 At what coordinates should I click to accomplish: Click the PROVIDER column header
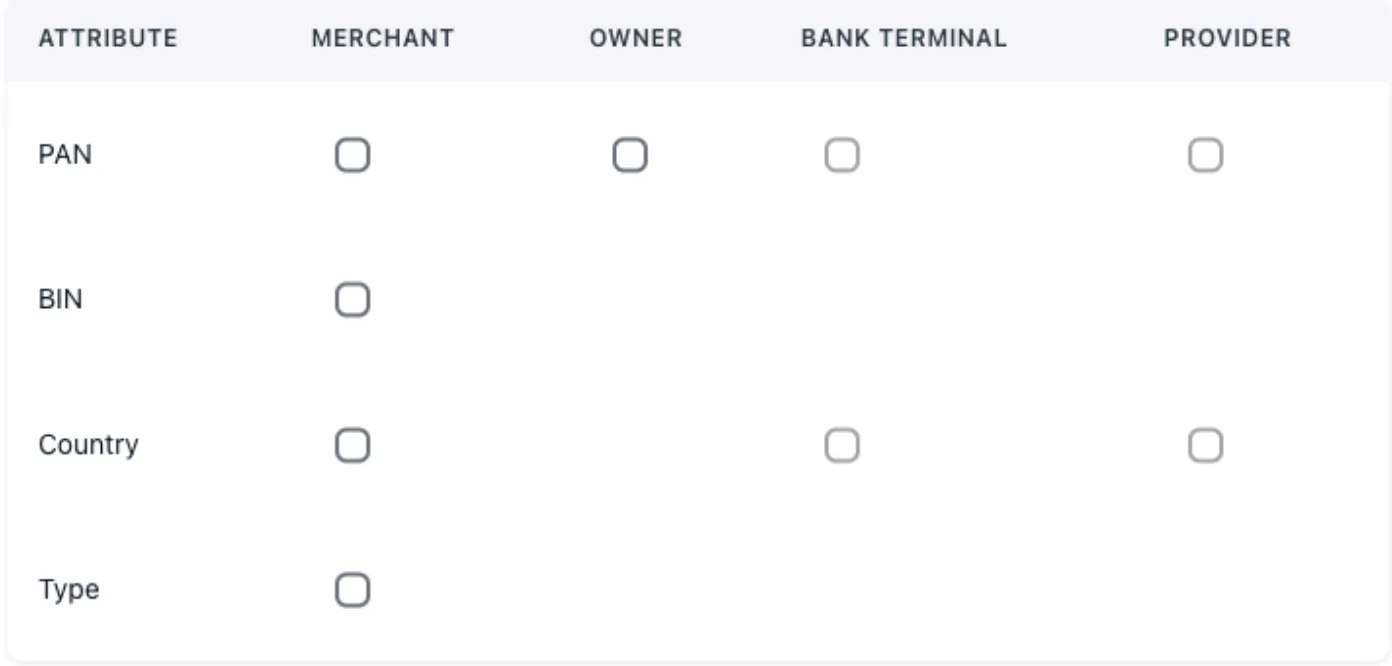pos(1227,39)
